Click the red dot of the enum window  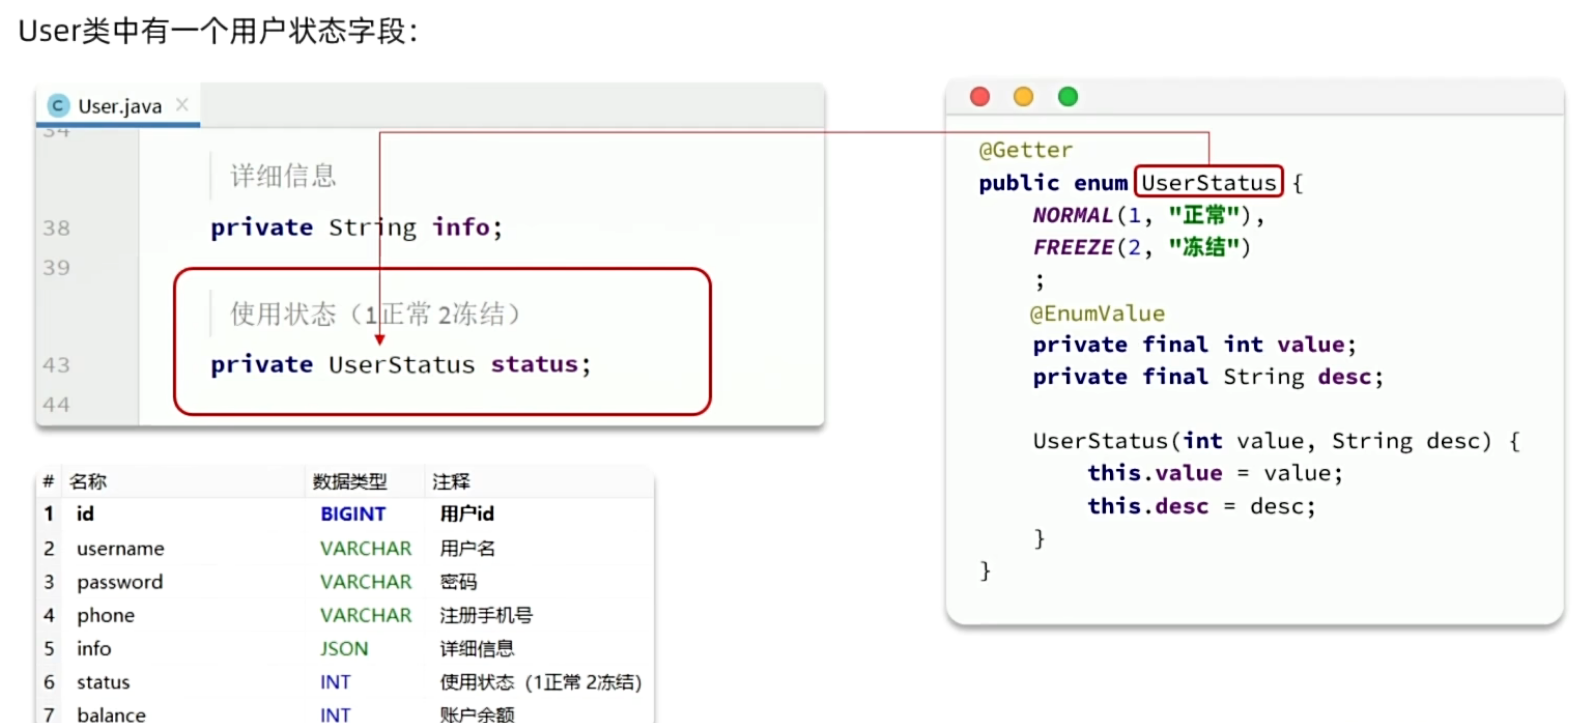[980, 96]
